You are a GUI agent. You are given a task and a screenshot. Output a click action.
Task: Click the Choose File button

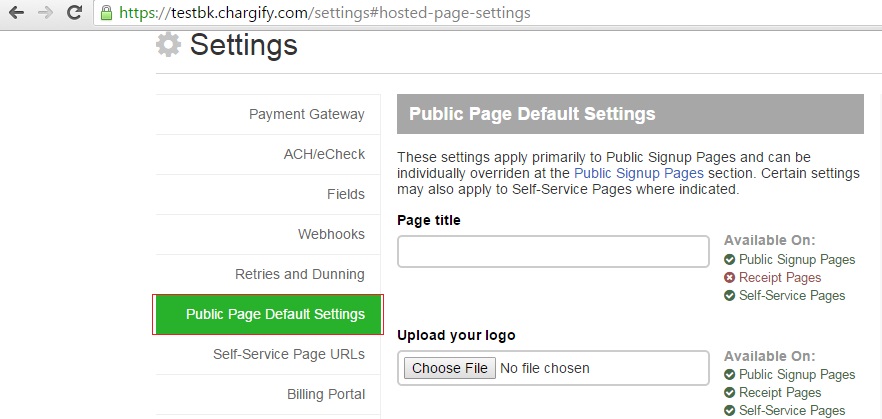coord(449,368)
